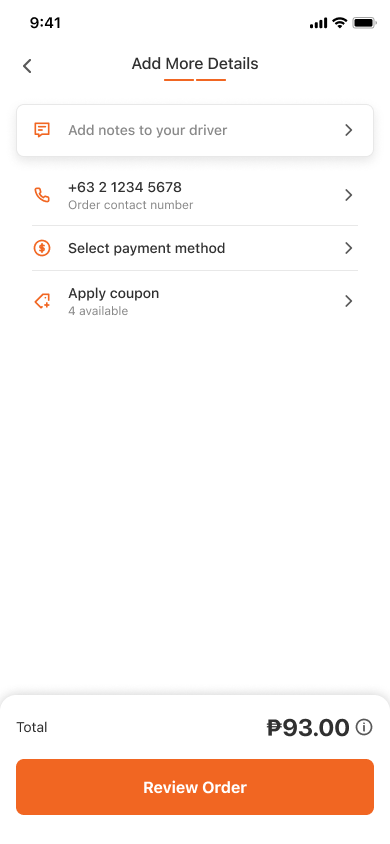Click the orange phone icon

tap(42, 195)
